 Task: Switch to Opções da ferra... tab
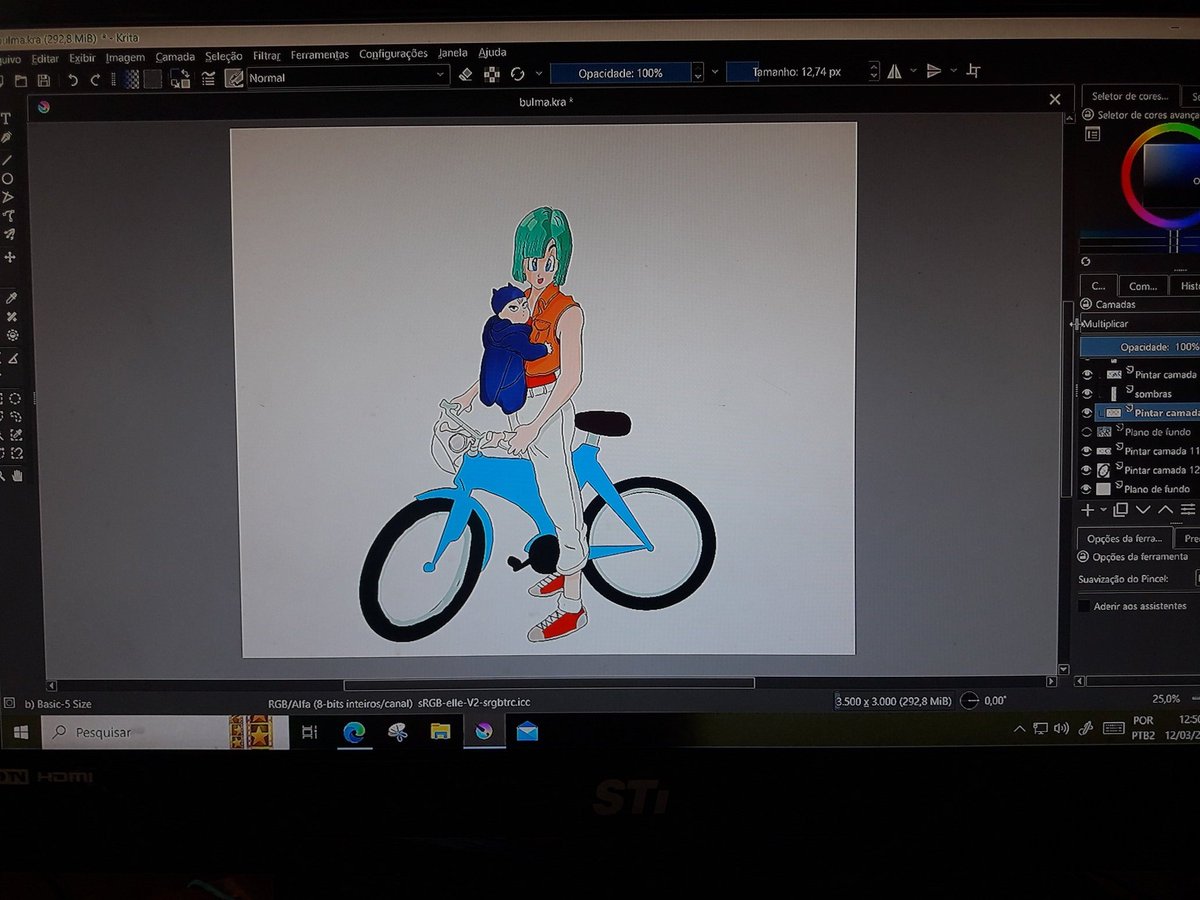click(x=1125, y=538)
